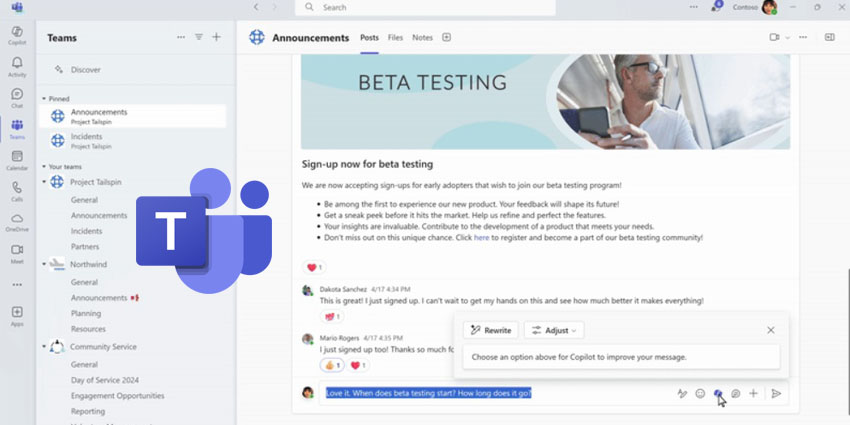Open Dakota Sanchez's avatar
The width and height of the screenshot is (850, 425).
(307, 290)
